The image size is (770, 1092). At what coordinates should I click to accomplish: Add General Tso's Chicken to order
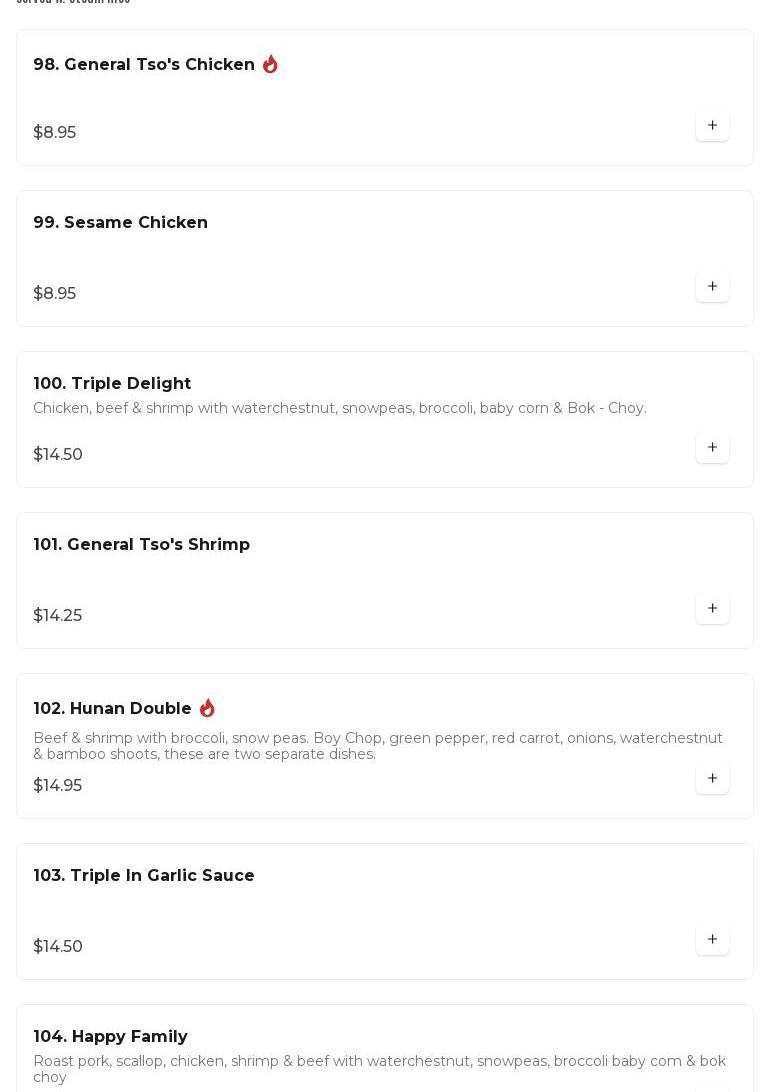point(712,126)
